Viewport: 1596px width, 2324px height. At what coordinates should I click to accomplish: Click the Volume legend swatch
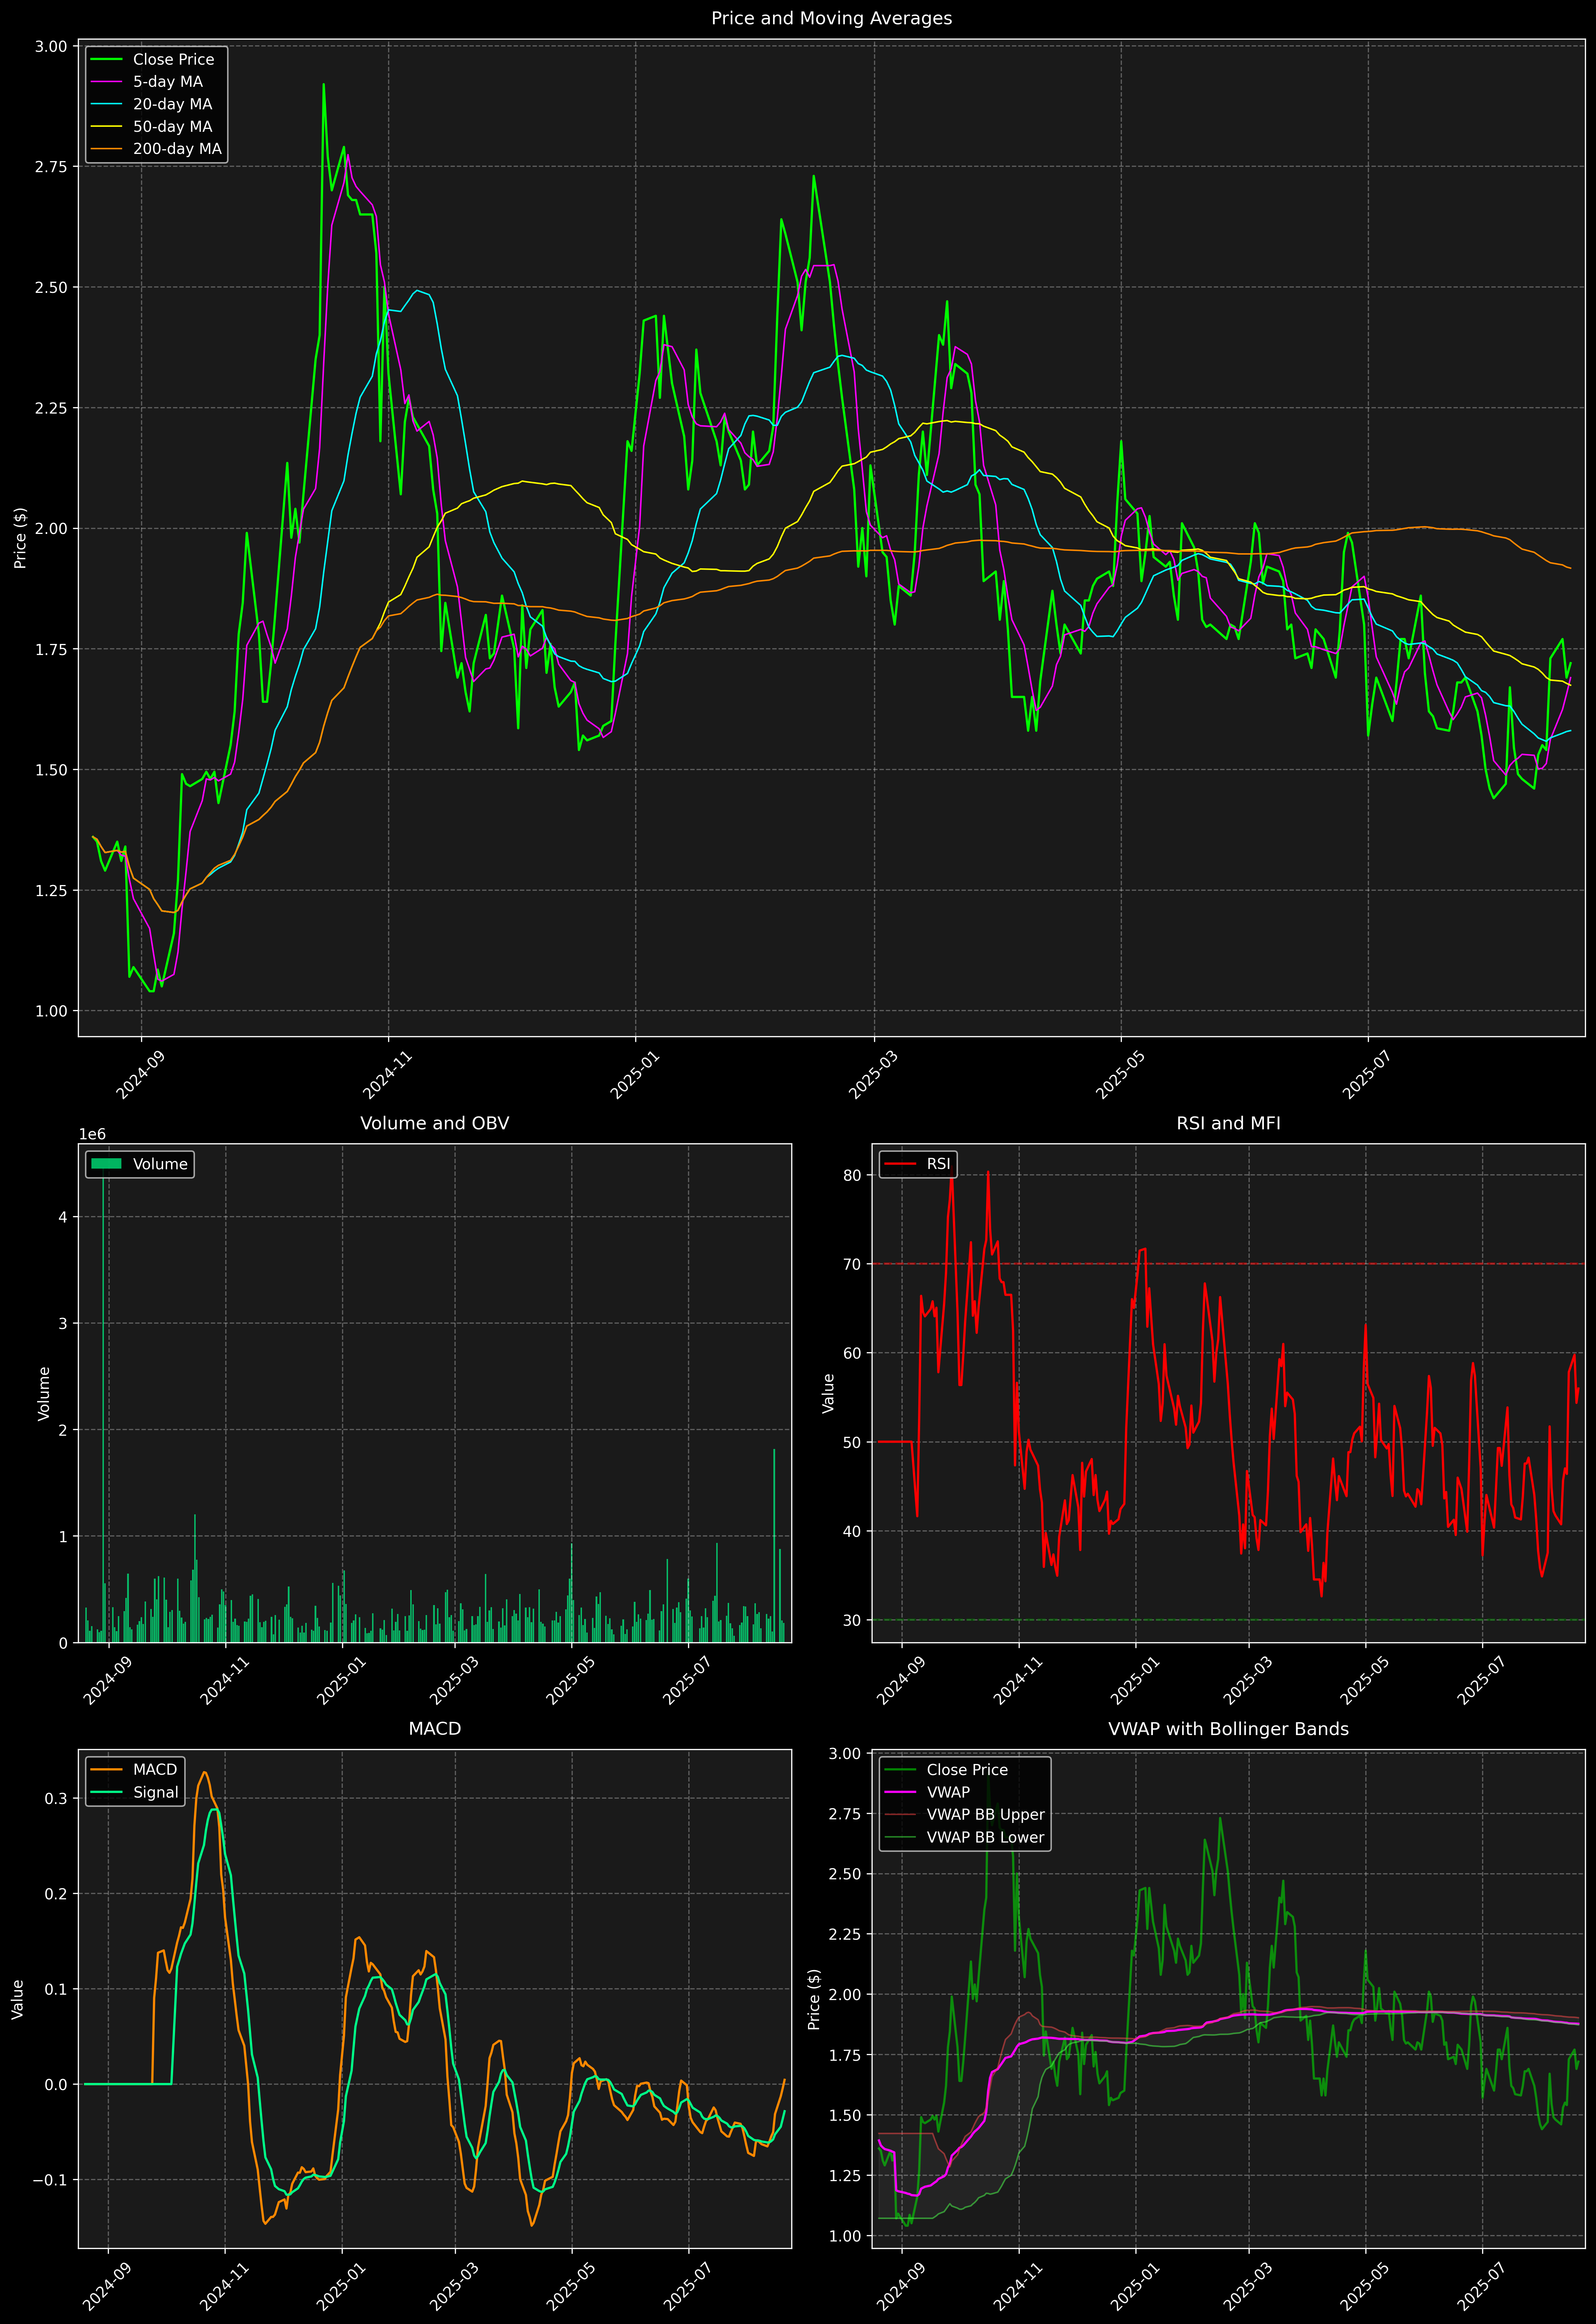pos(106,1164)
